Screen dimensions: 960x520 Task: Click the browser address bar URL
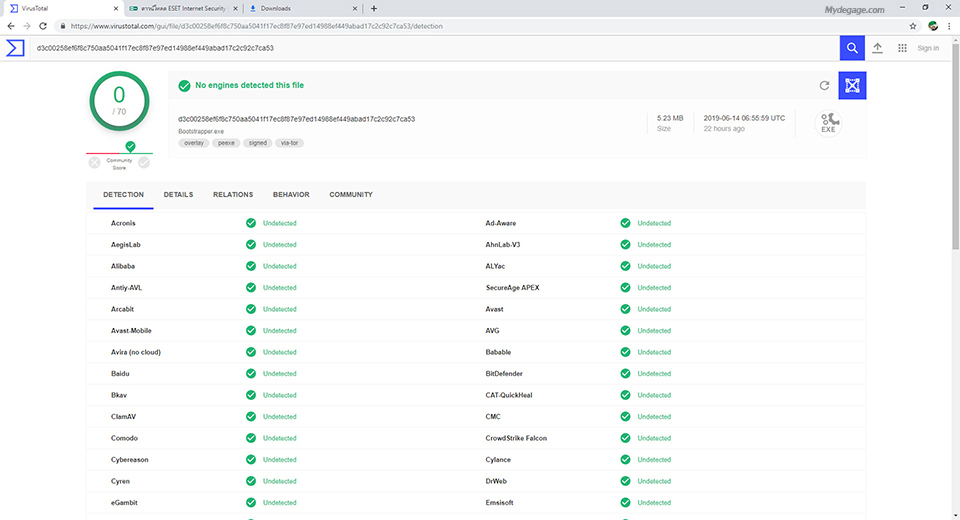coord(257,26)
